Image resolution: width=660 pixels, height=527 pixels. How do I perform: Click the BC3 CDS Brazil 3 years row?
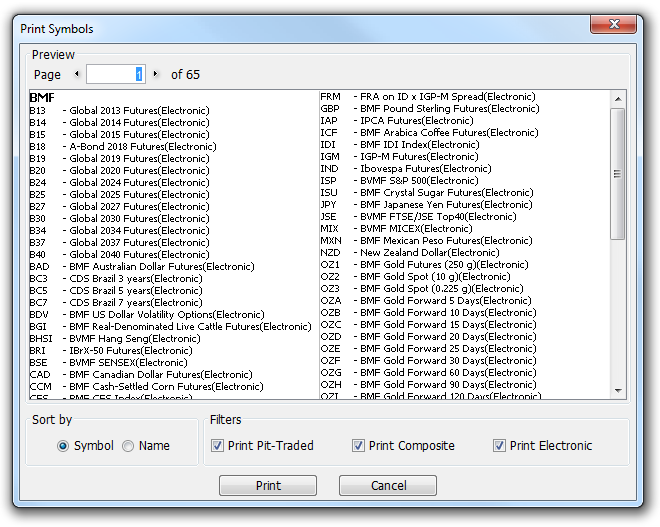pos(116,279)
